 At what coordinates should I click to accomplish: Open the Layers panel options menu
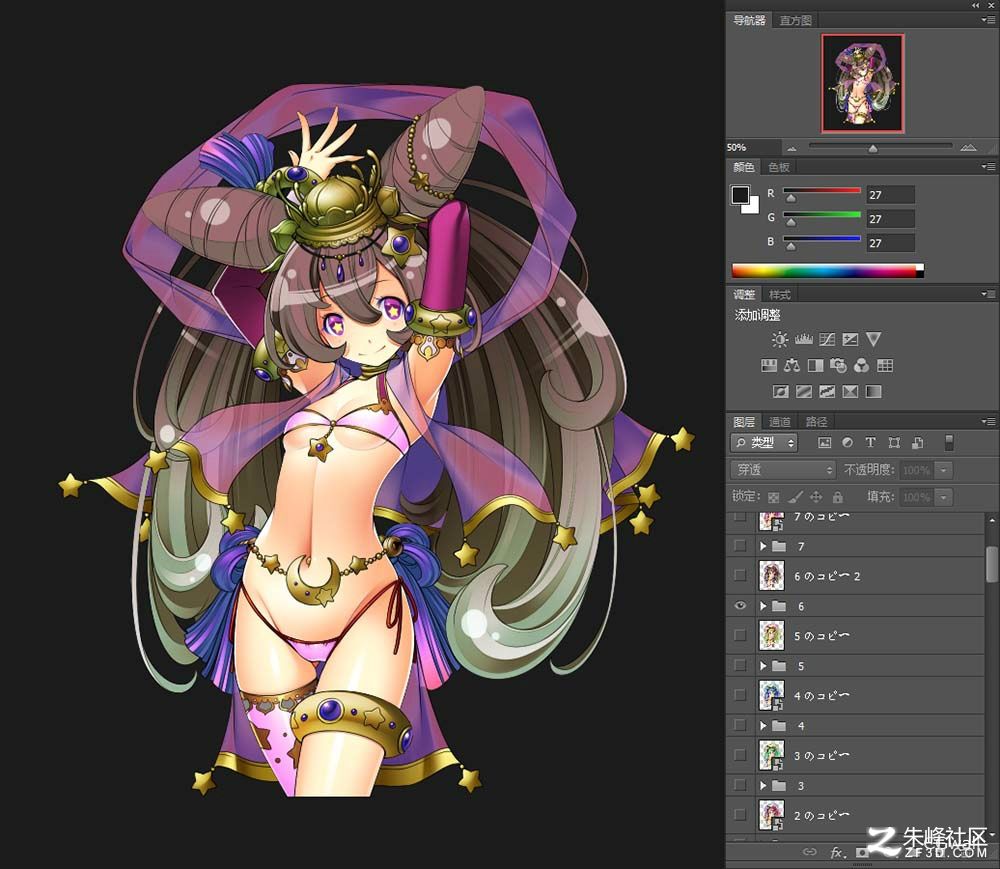tap(988, 421)
